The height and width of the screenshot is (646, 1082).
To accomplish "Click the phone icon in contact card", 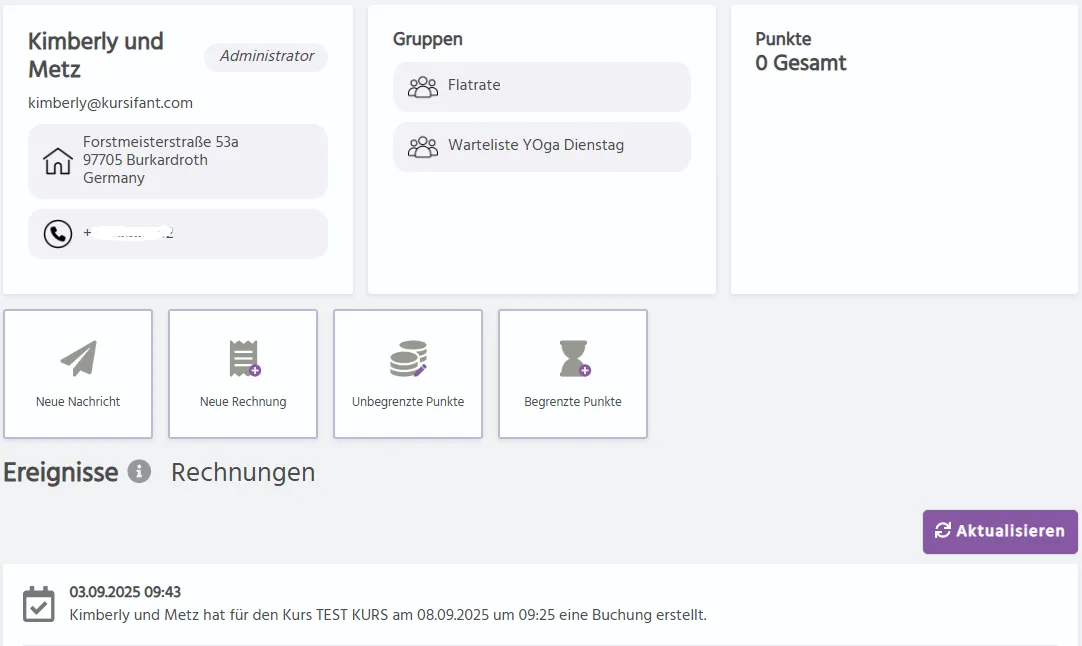I will click(58, 234).
